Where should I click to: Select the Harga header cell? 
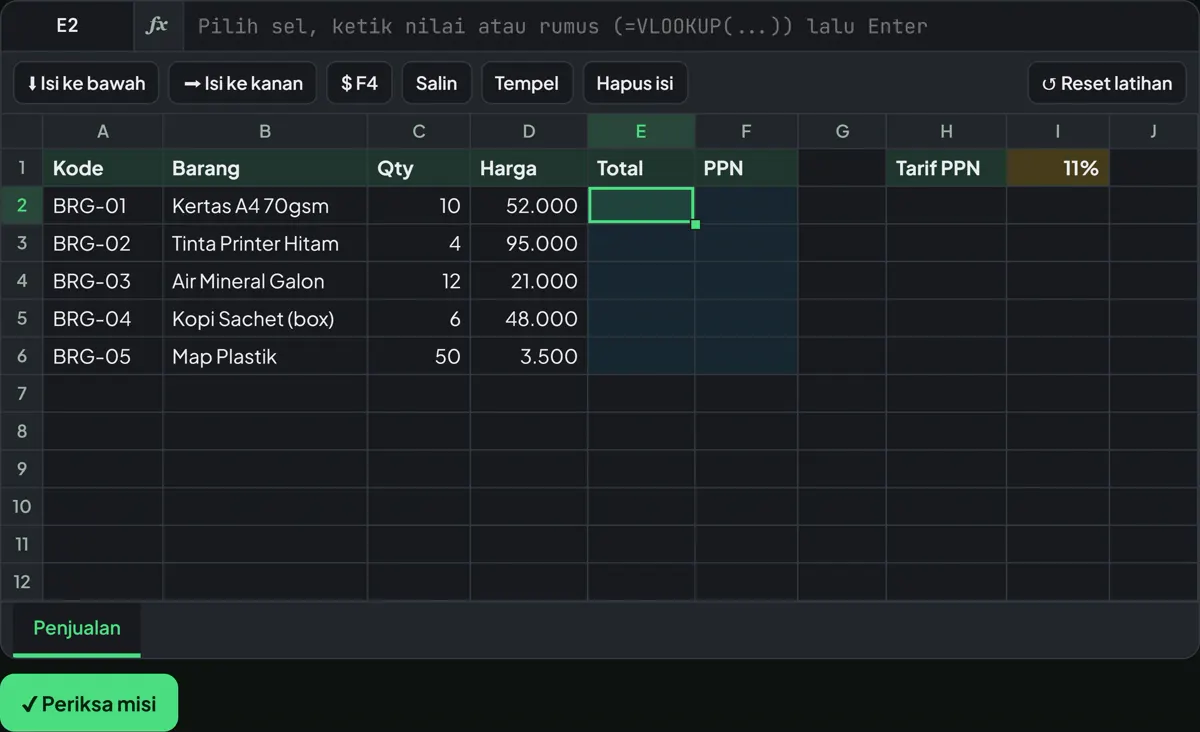(529, 168)
